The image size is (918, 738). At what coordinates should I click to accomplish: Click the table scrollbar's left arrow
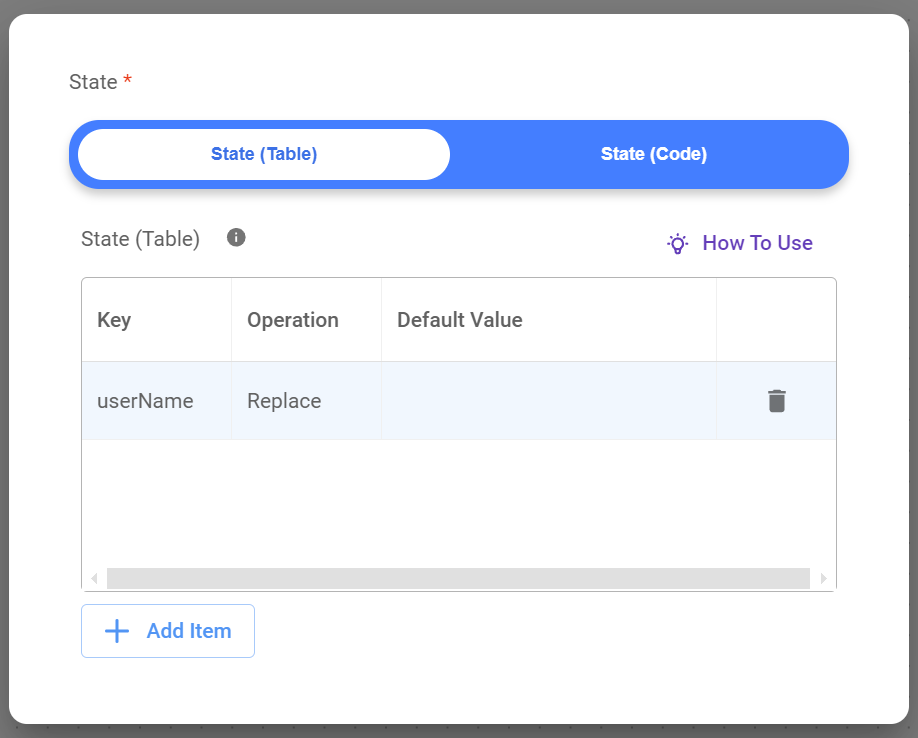pos(95,579)
